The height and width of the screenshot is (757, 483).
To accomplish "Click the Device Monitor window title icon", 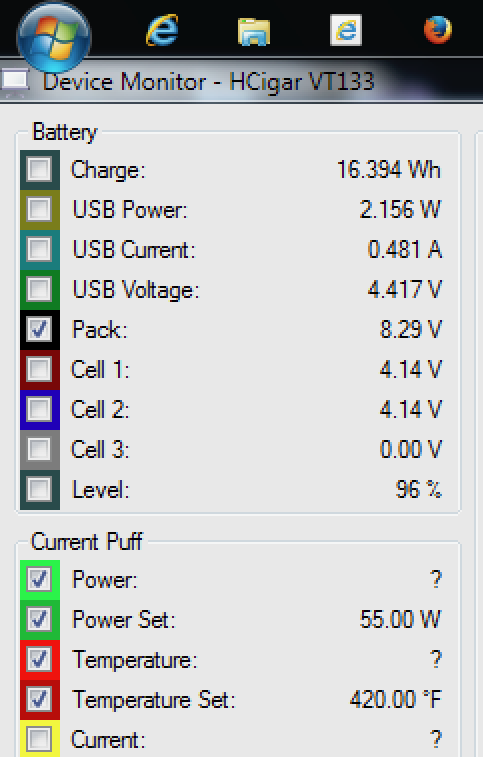I will click(15, 81).
